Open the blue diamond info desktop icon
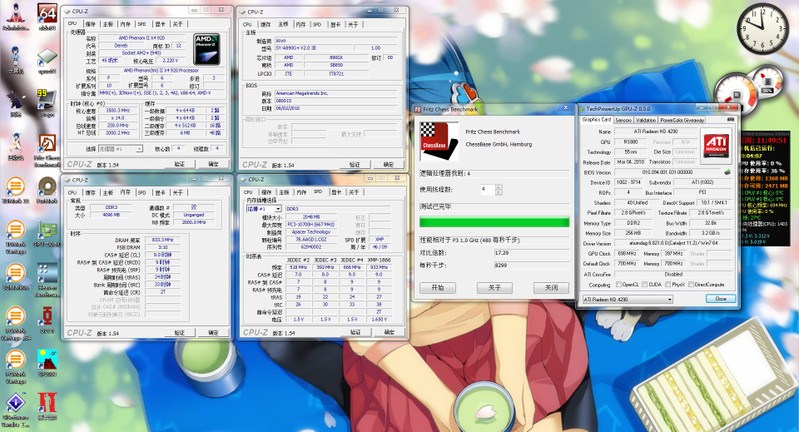This screenshot has width=799, height=432. coord(15,403)
